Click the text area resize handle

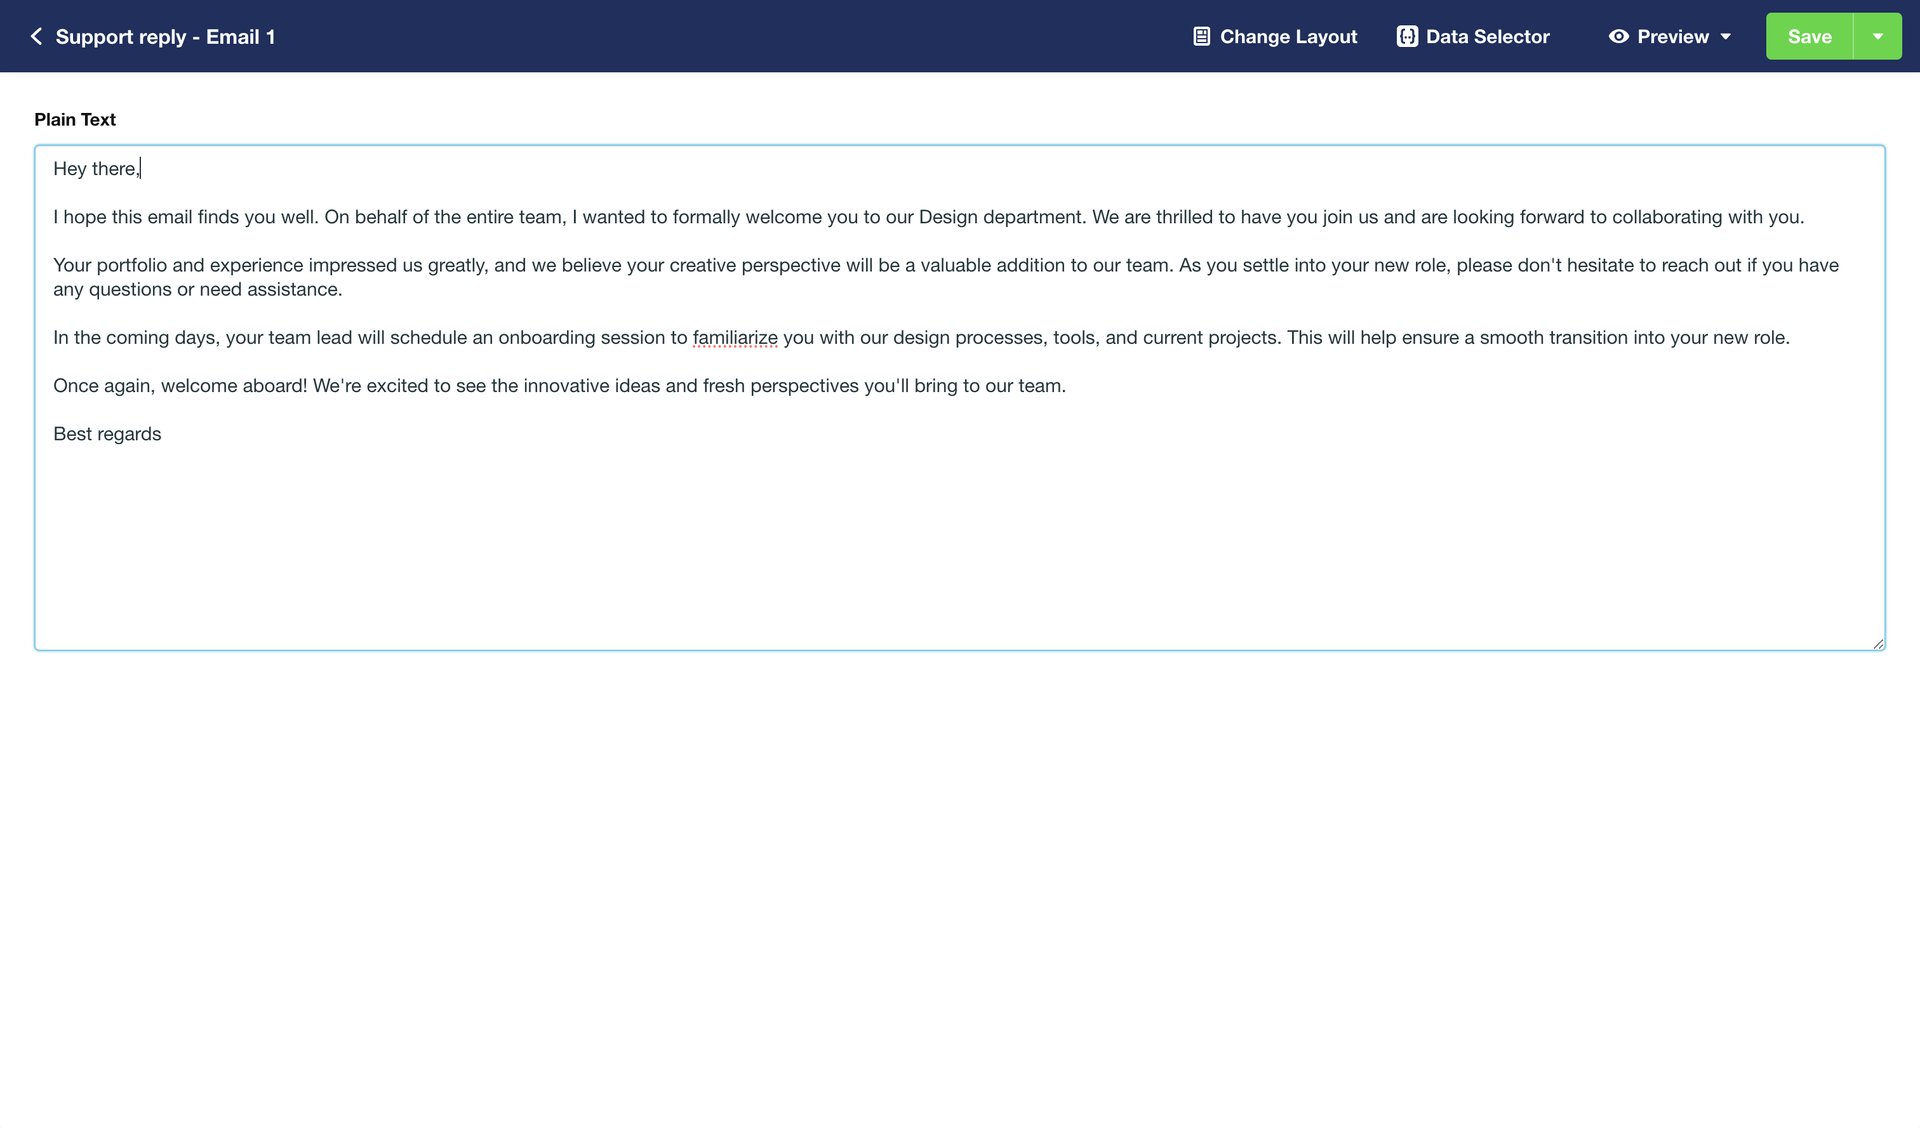1878,644
